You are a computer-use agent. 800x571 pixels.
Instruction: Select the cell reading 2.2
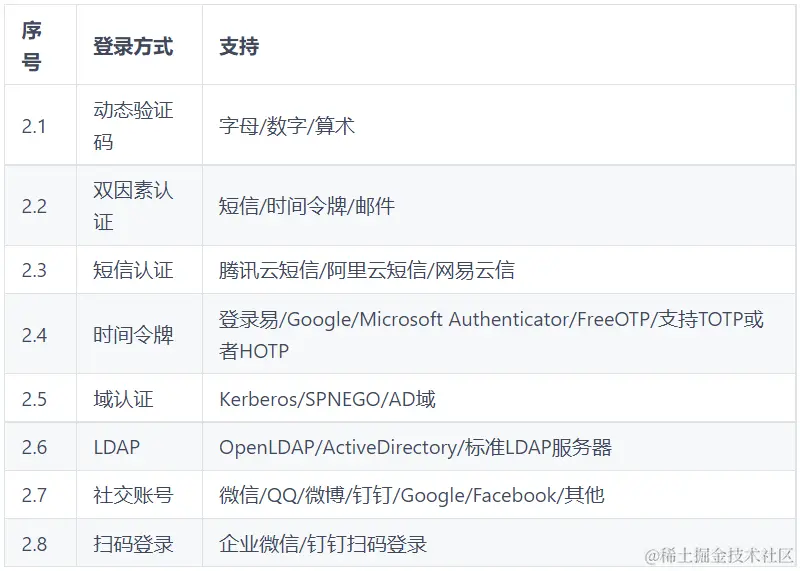(x=40, y=205)
